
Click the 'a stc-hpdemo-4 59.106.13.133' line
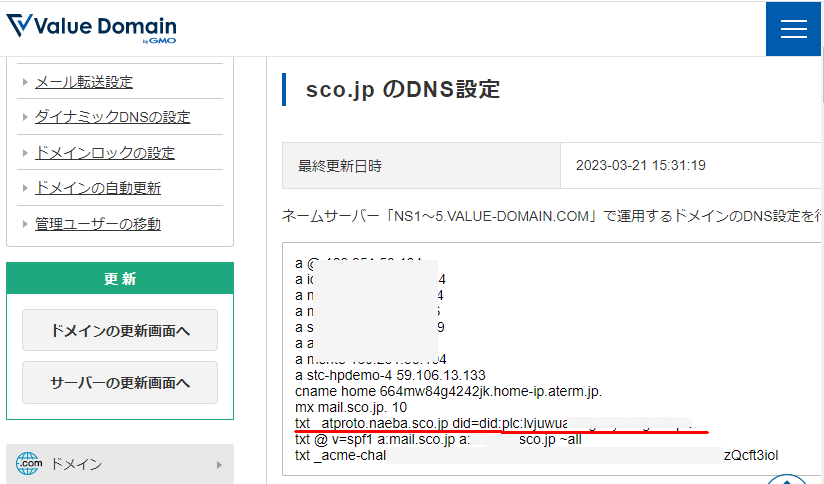[x=390, y=375]
